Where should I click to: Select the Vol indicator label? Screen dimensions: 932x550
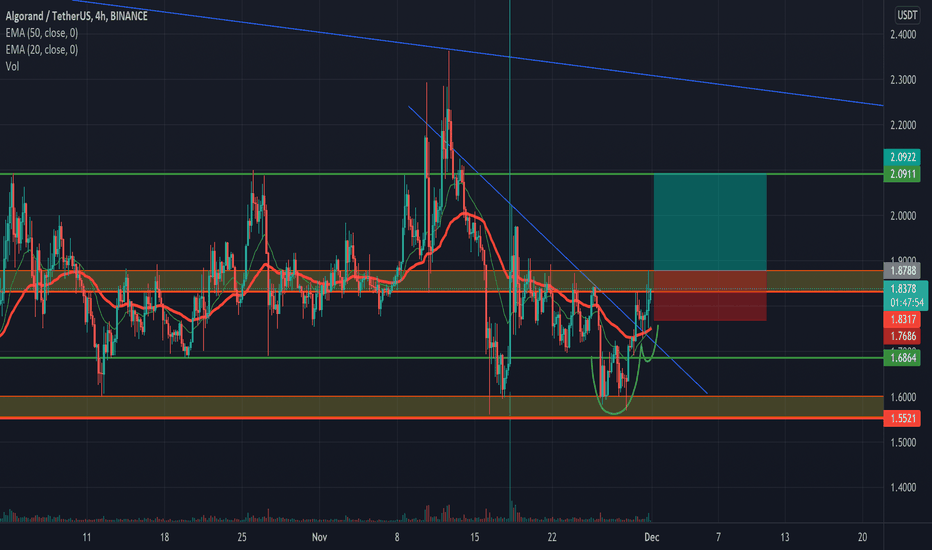tap(12, 66)
